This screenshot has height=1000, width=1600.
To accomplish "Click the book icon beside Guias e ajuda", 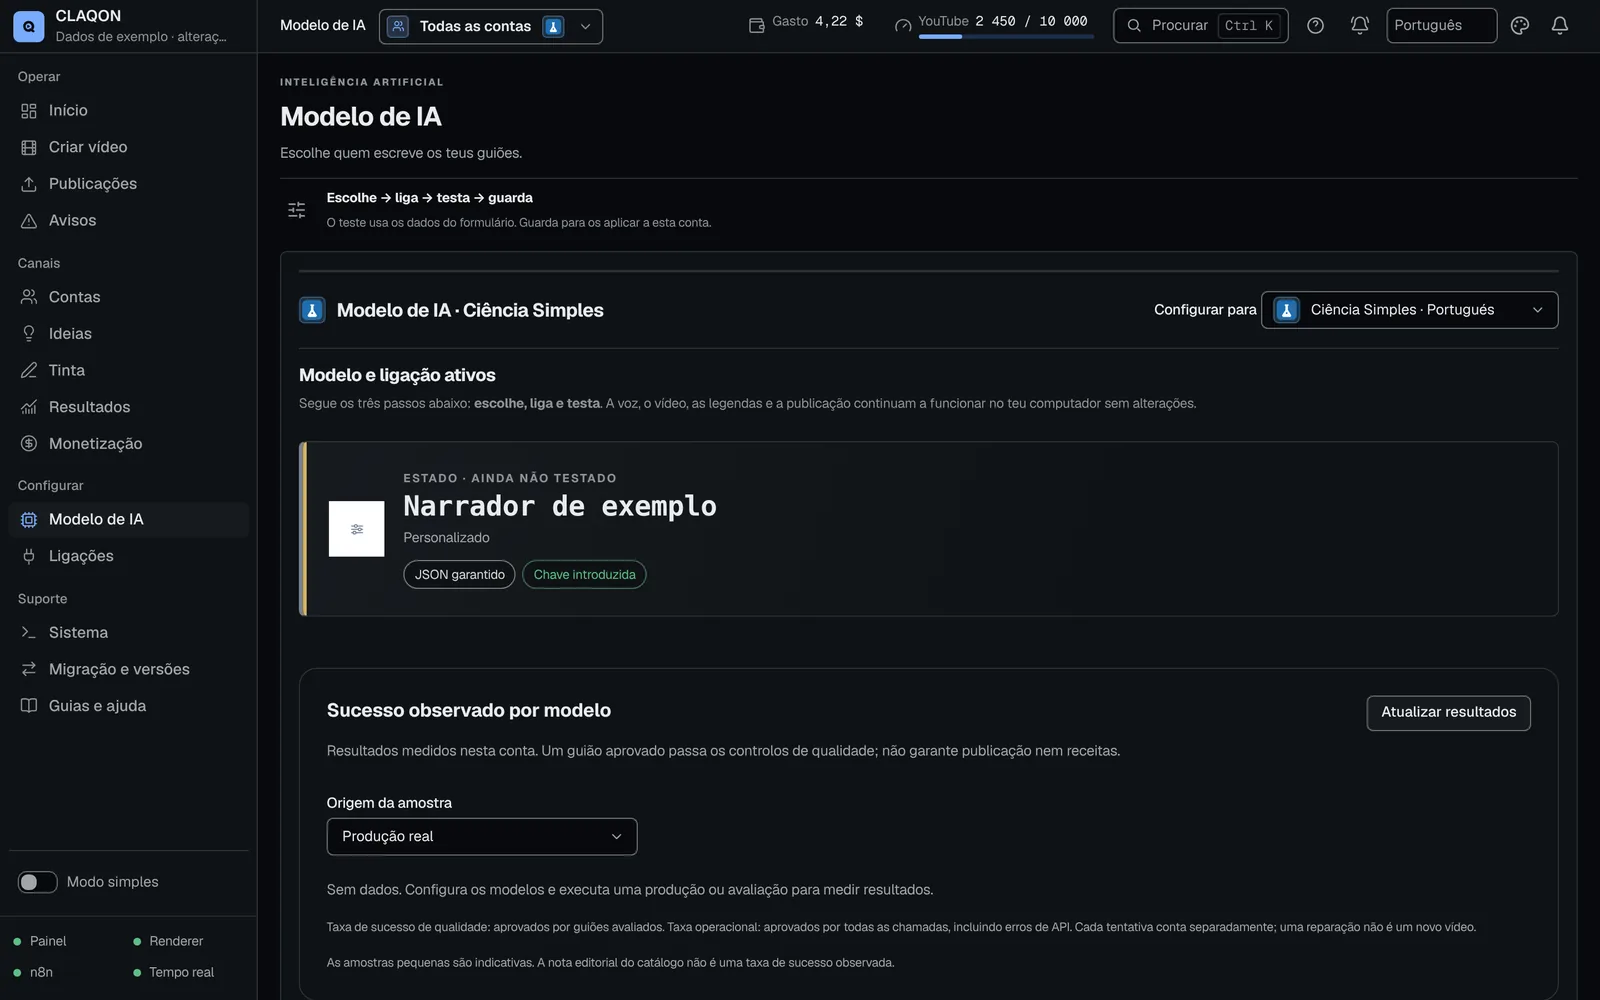I will tap(29, 706).
